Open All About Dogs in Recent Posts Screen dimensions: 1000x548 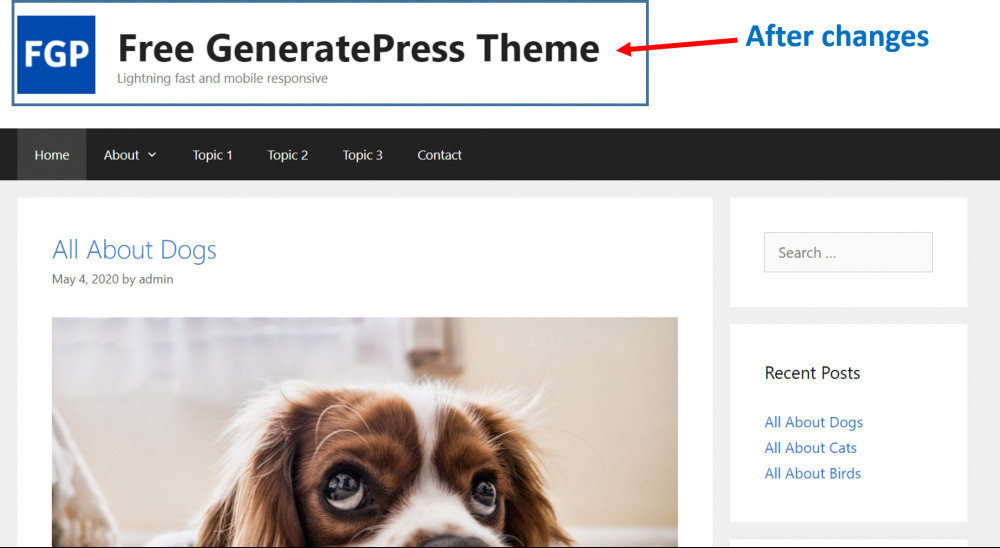pyautogui.click(x=814, y=422)
